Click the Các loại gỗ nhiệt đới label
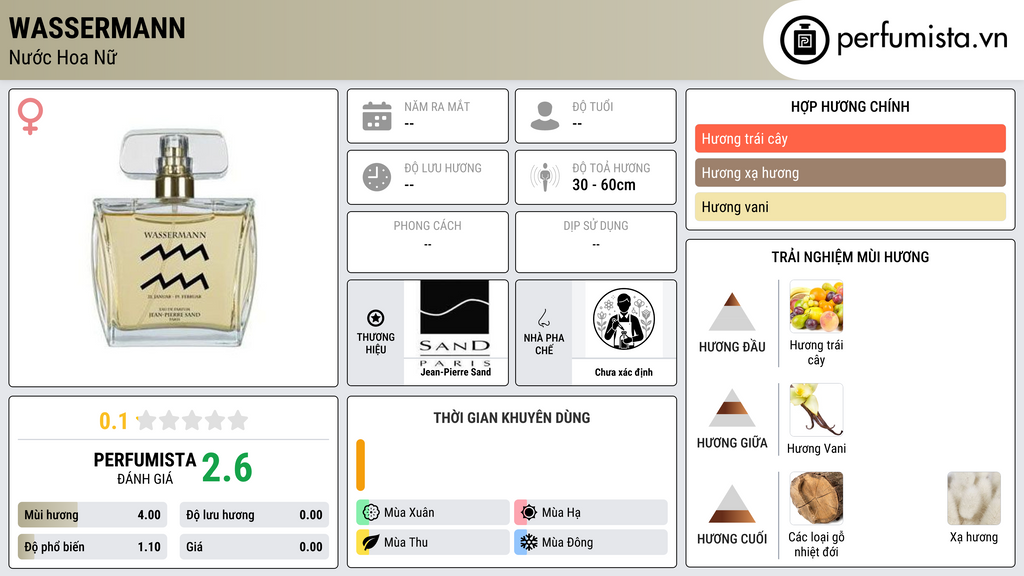 point(816,544)
